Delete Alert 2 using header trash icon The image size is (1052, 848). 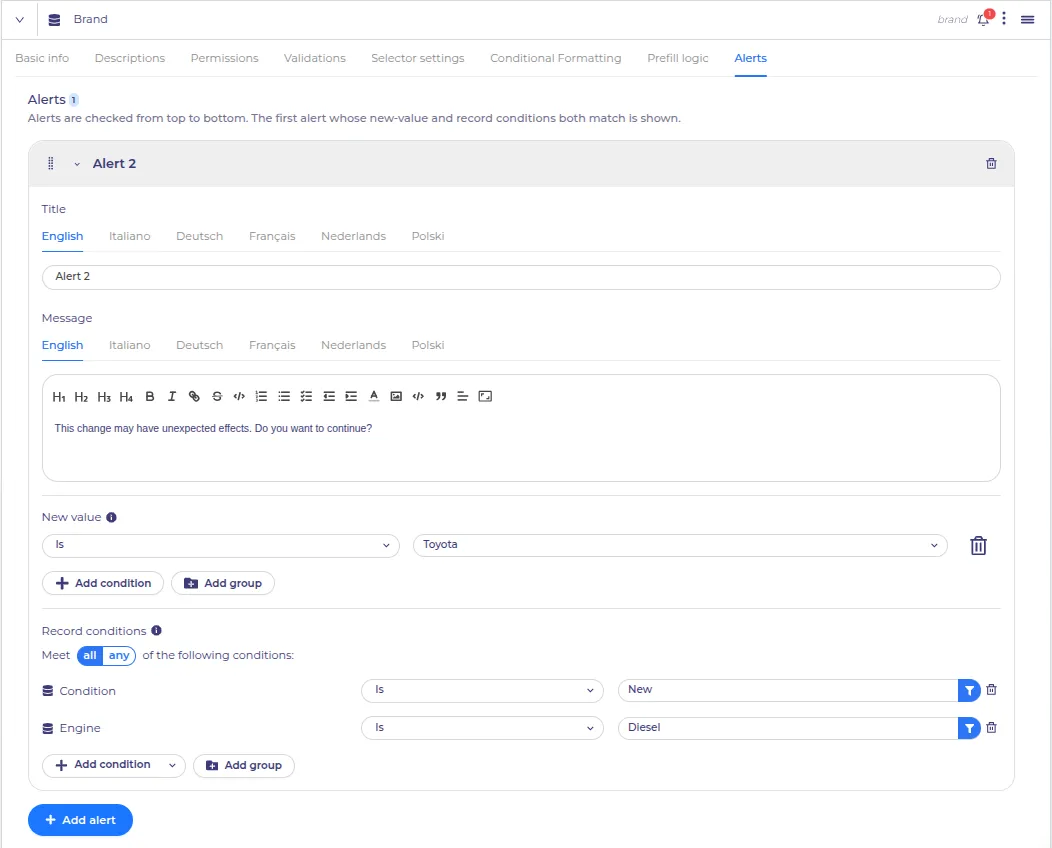[x=991, y=164]
